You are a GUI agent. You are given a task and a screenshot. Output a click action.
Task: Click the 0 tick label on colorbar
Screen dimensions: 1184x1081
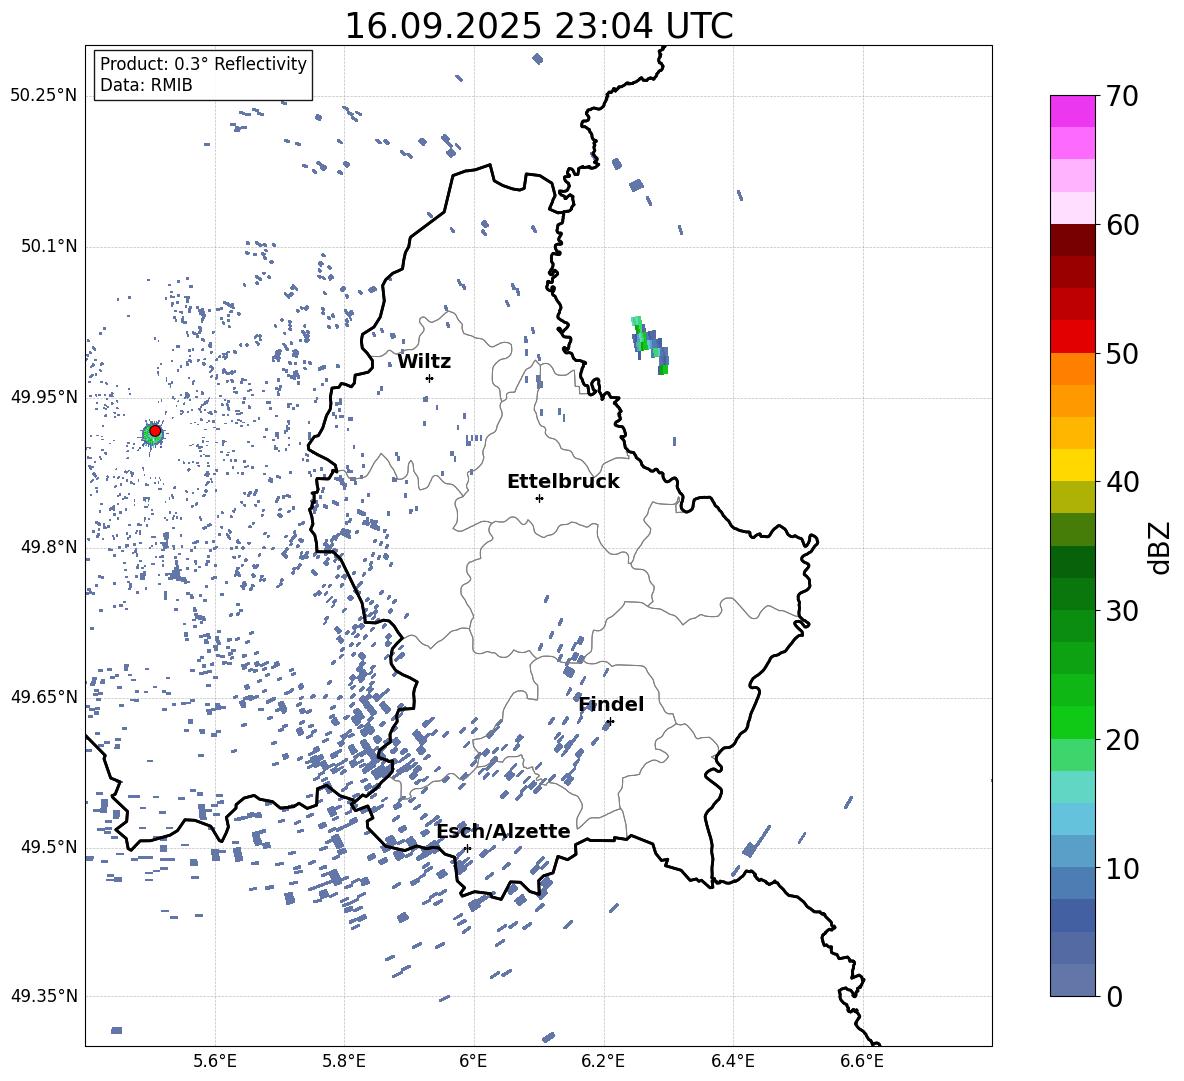point(1113,996)
